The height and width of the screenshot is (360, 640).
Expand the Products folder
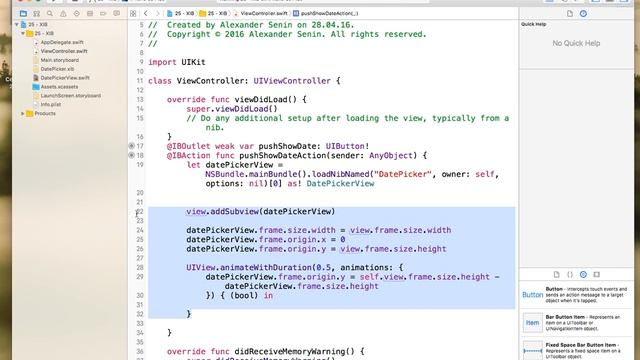tap(23, 113)
